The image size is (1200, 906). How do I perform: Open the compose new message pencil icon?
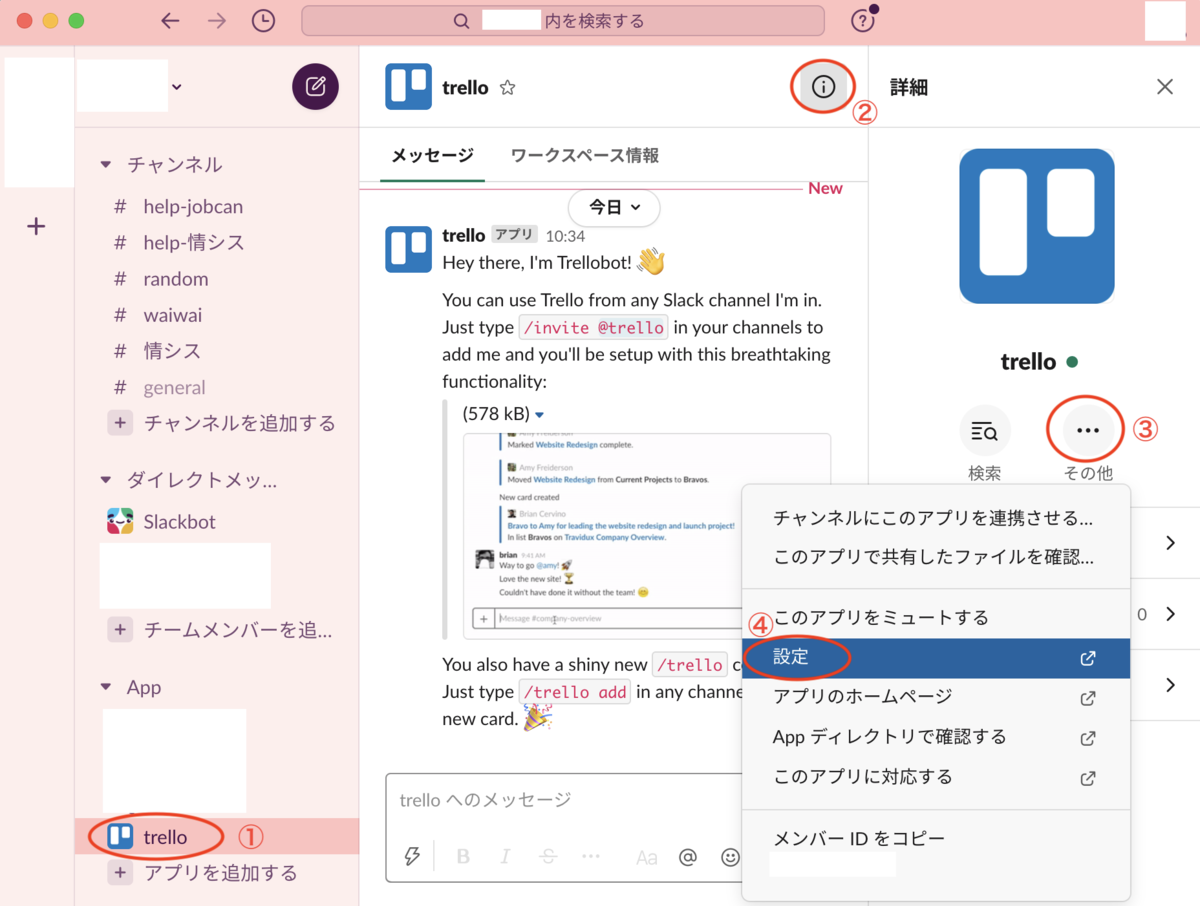[x=315, y=87]
